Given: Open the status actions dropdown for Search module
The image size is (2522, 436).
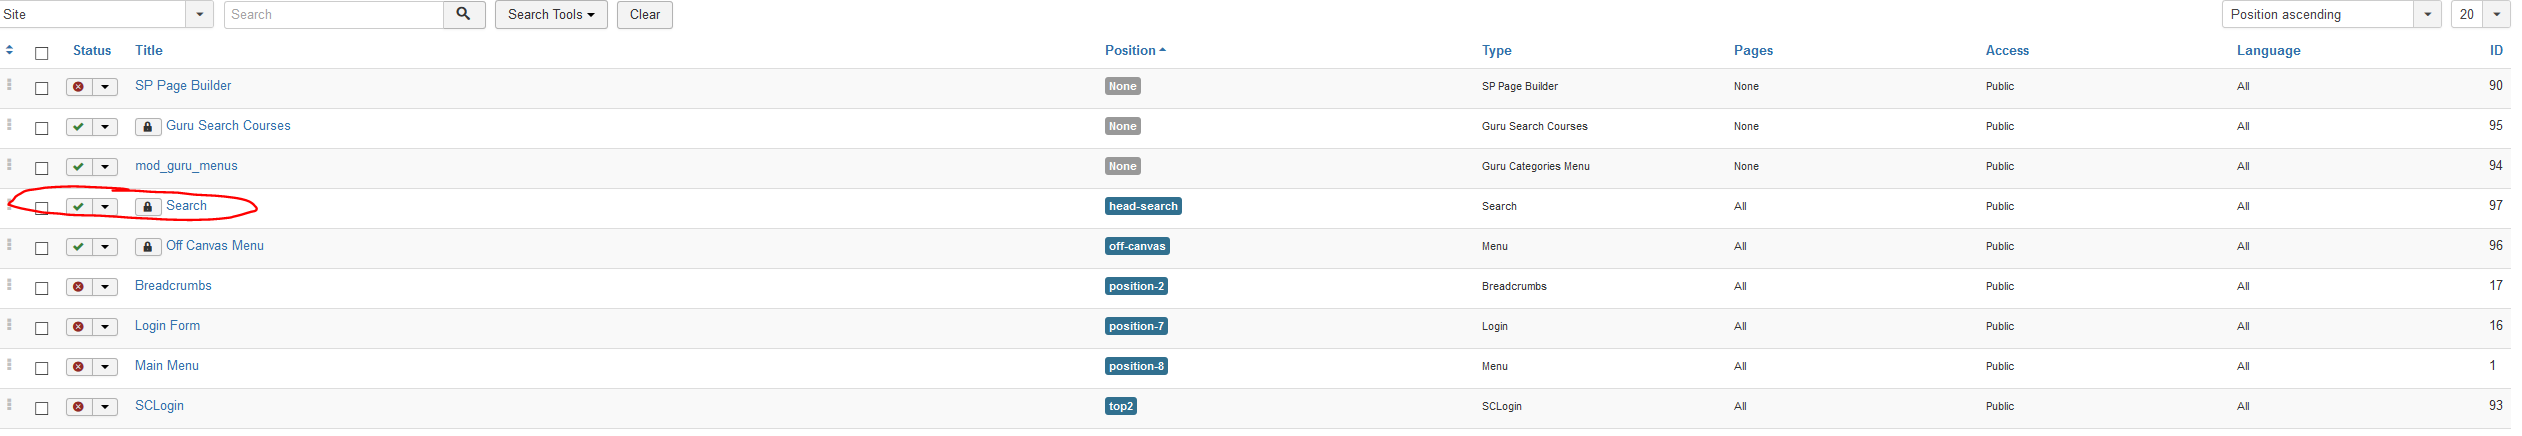Looking at the screenshot, I should click(x=105, y=207).
